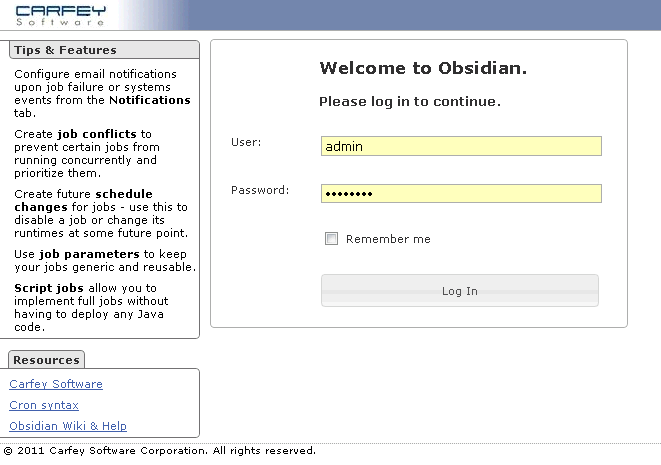Viewport: 661px width, 465px height.
Task: Click the Welcome to Obsidian heading
Action: pyautogui.click(x=423, y=69)
